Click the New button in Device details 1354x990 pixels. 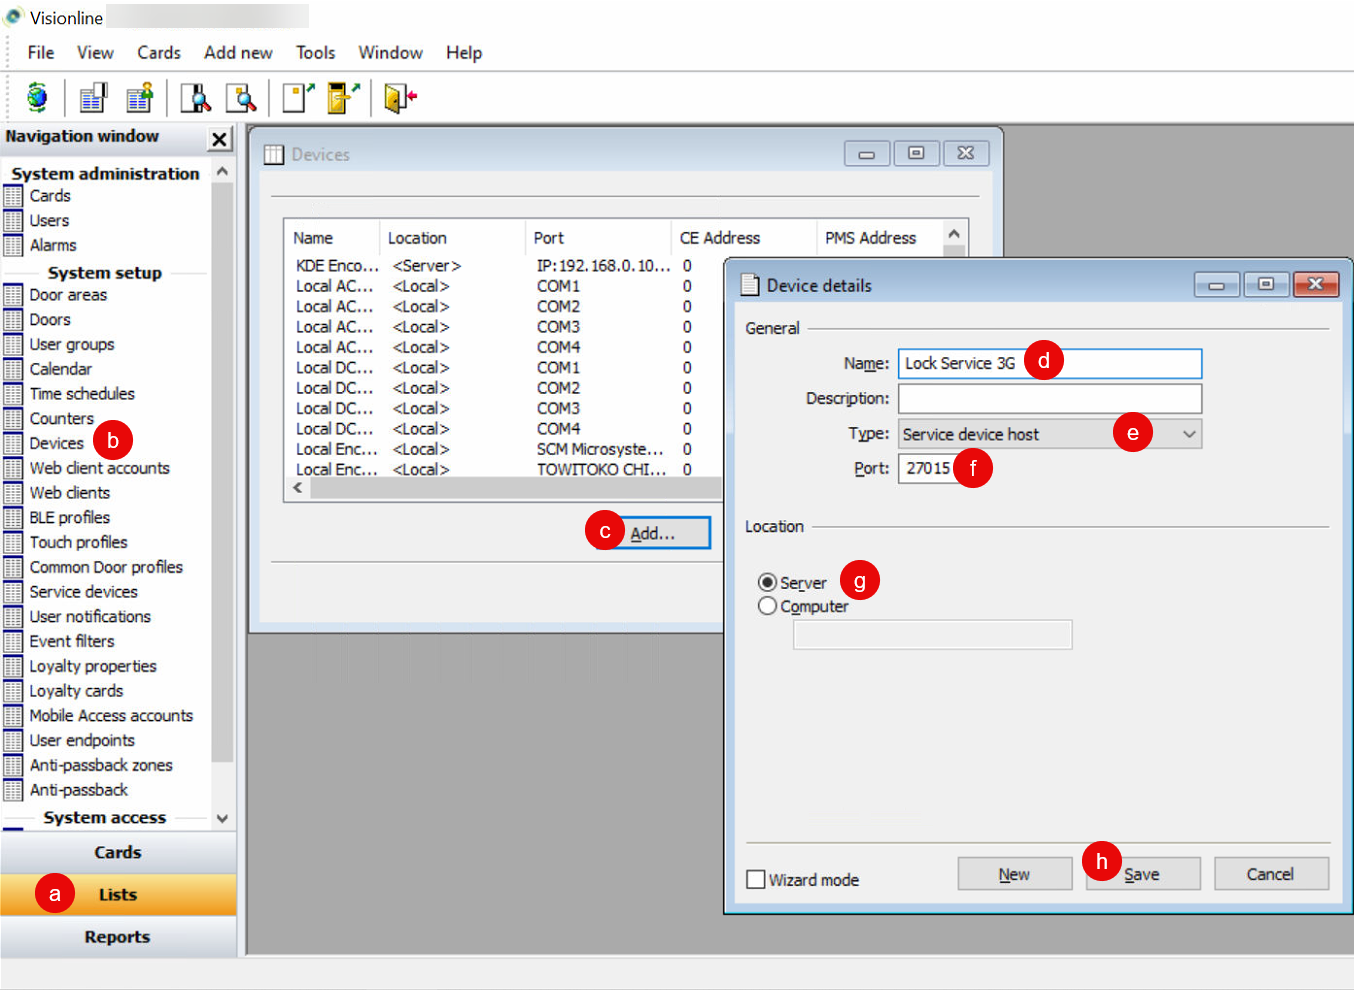tap(1014, 873)
